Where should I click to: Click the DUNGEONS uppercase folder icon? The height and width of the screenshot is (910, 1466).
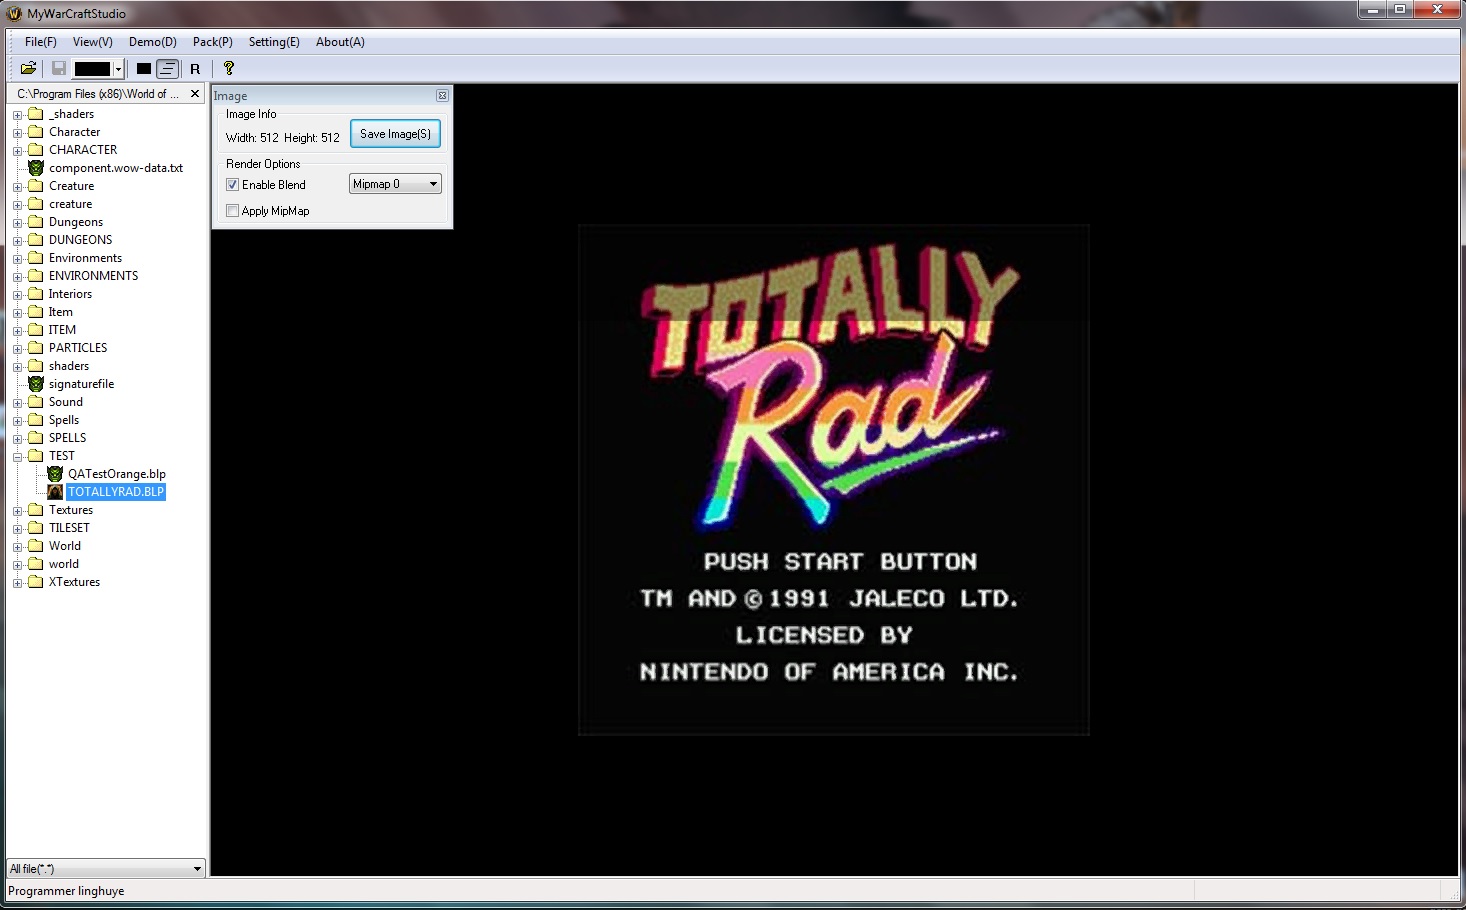pos(36,240)
